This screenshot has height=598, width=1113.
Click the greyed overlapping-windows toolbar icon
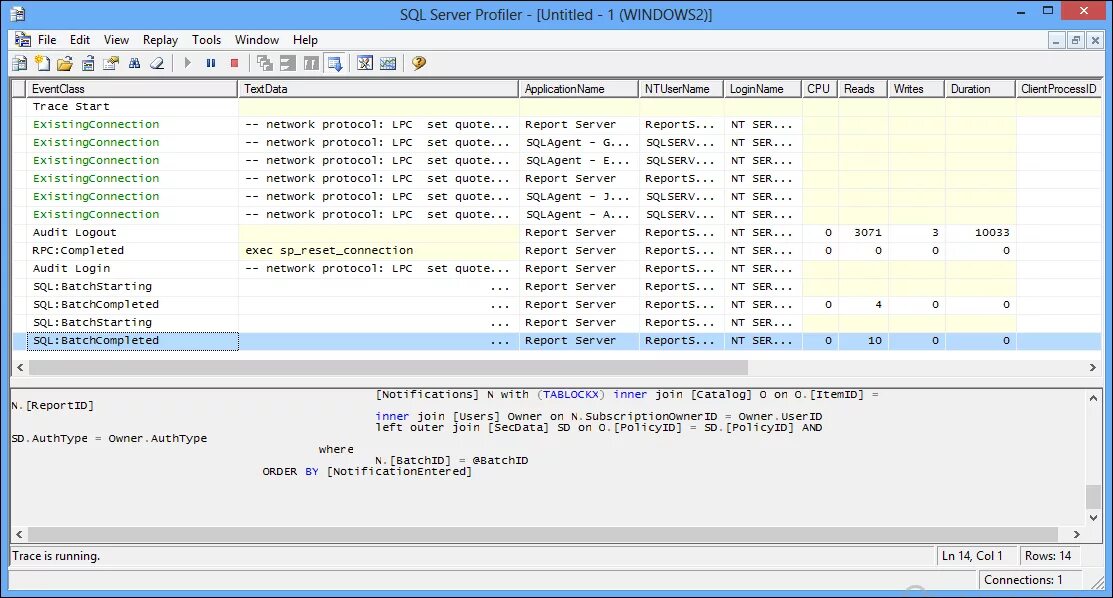[x=265, y=63]
